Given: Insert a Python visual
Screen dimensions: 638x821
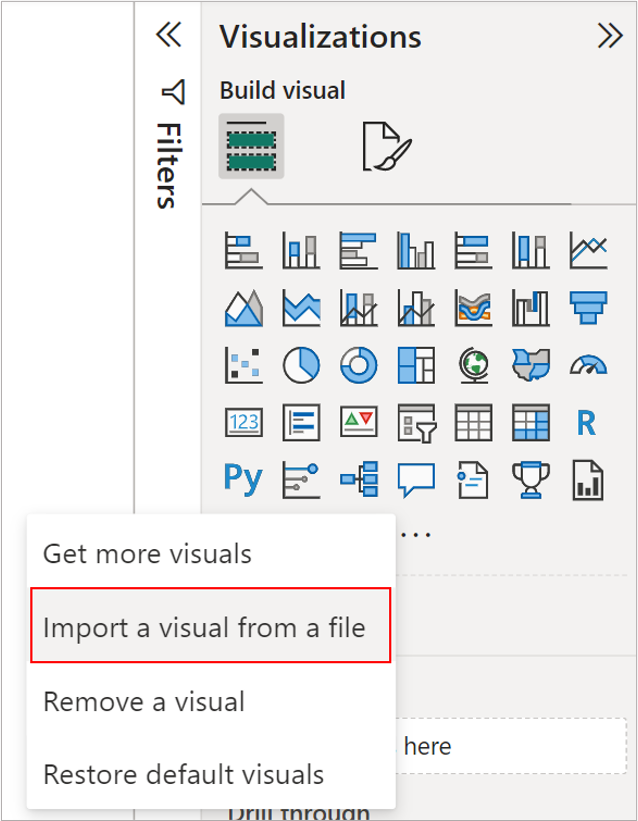Looking at the screenshot, I should tap(243, 479).
